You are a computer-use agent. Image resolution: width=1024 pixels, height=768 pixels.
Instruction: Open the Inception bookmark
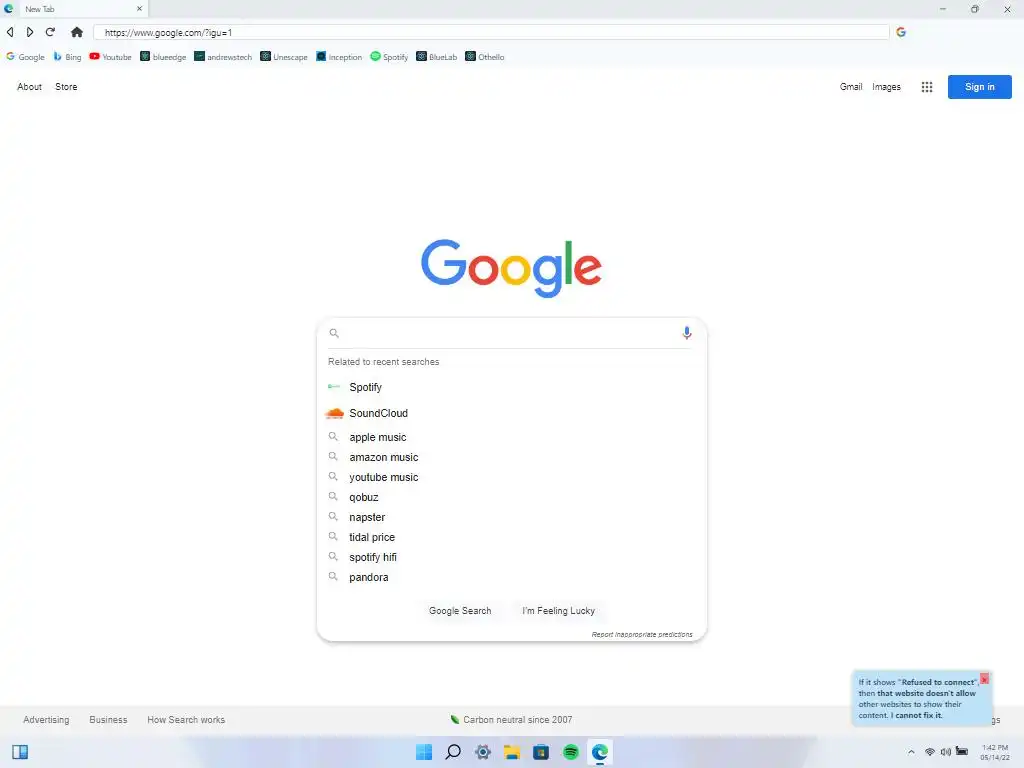point(339,57)
